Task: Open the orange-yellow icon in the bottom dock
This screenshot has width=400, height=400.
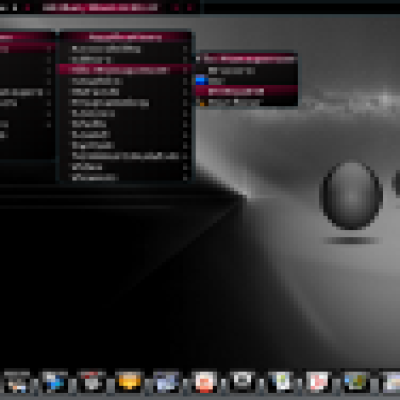Action: 129,382
